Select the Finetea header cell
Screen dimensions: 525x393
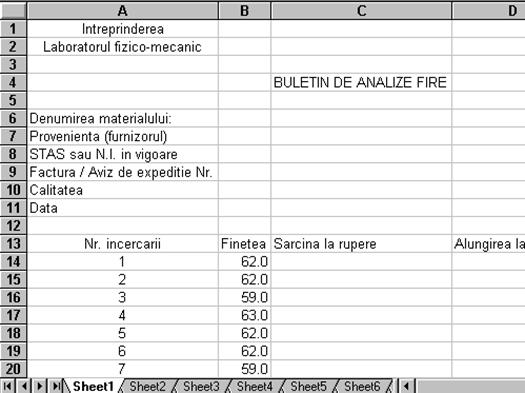[x=244, y=243]
